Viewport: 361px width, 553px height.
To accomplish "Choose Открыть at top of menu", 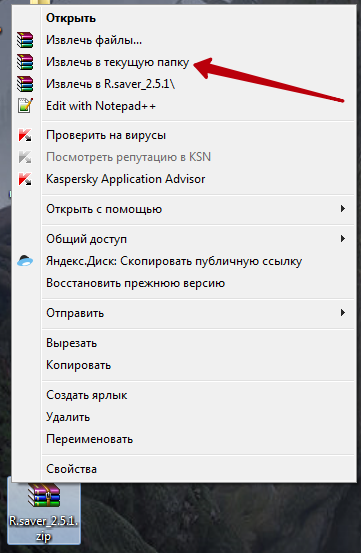I will 71,18.
